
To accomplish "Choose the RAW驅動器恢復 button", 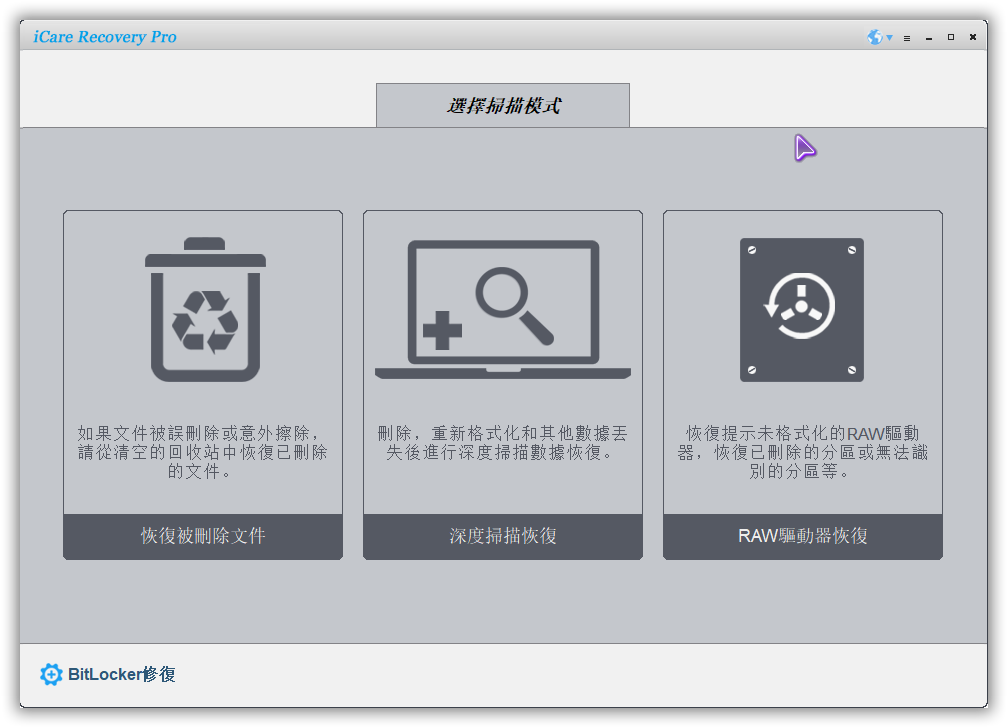I will pyautogui.click(x=802, y=536).
